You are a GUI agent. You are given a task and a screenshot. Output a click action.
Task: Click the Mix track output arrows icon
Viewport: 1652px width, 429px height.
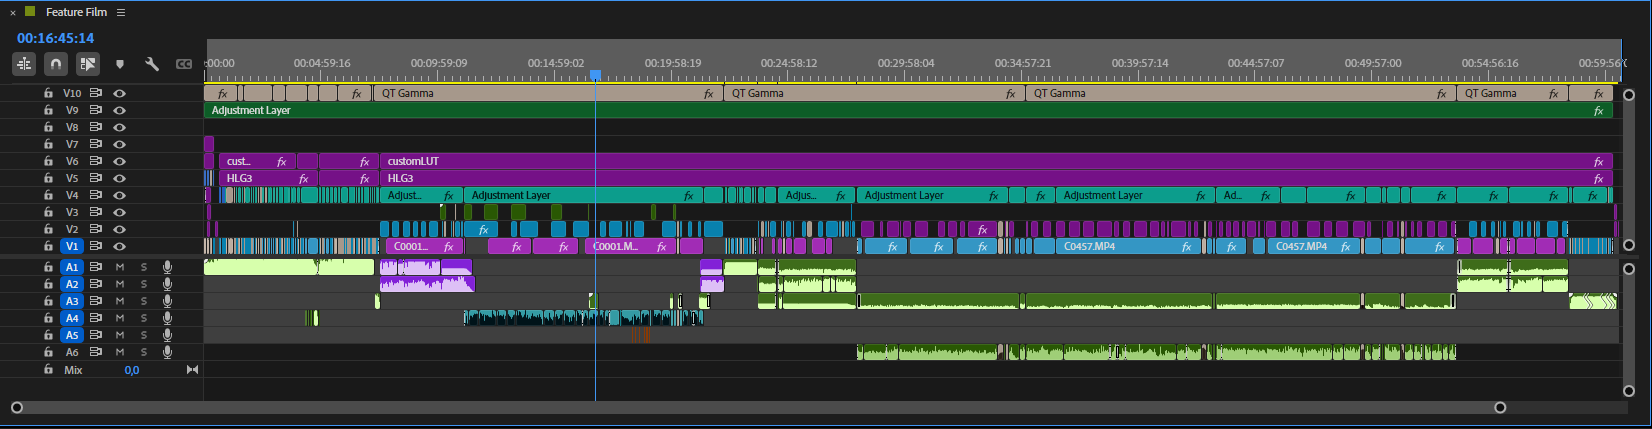point(192,370)
